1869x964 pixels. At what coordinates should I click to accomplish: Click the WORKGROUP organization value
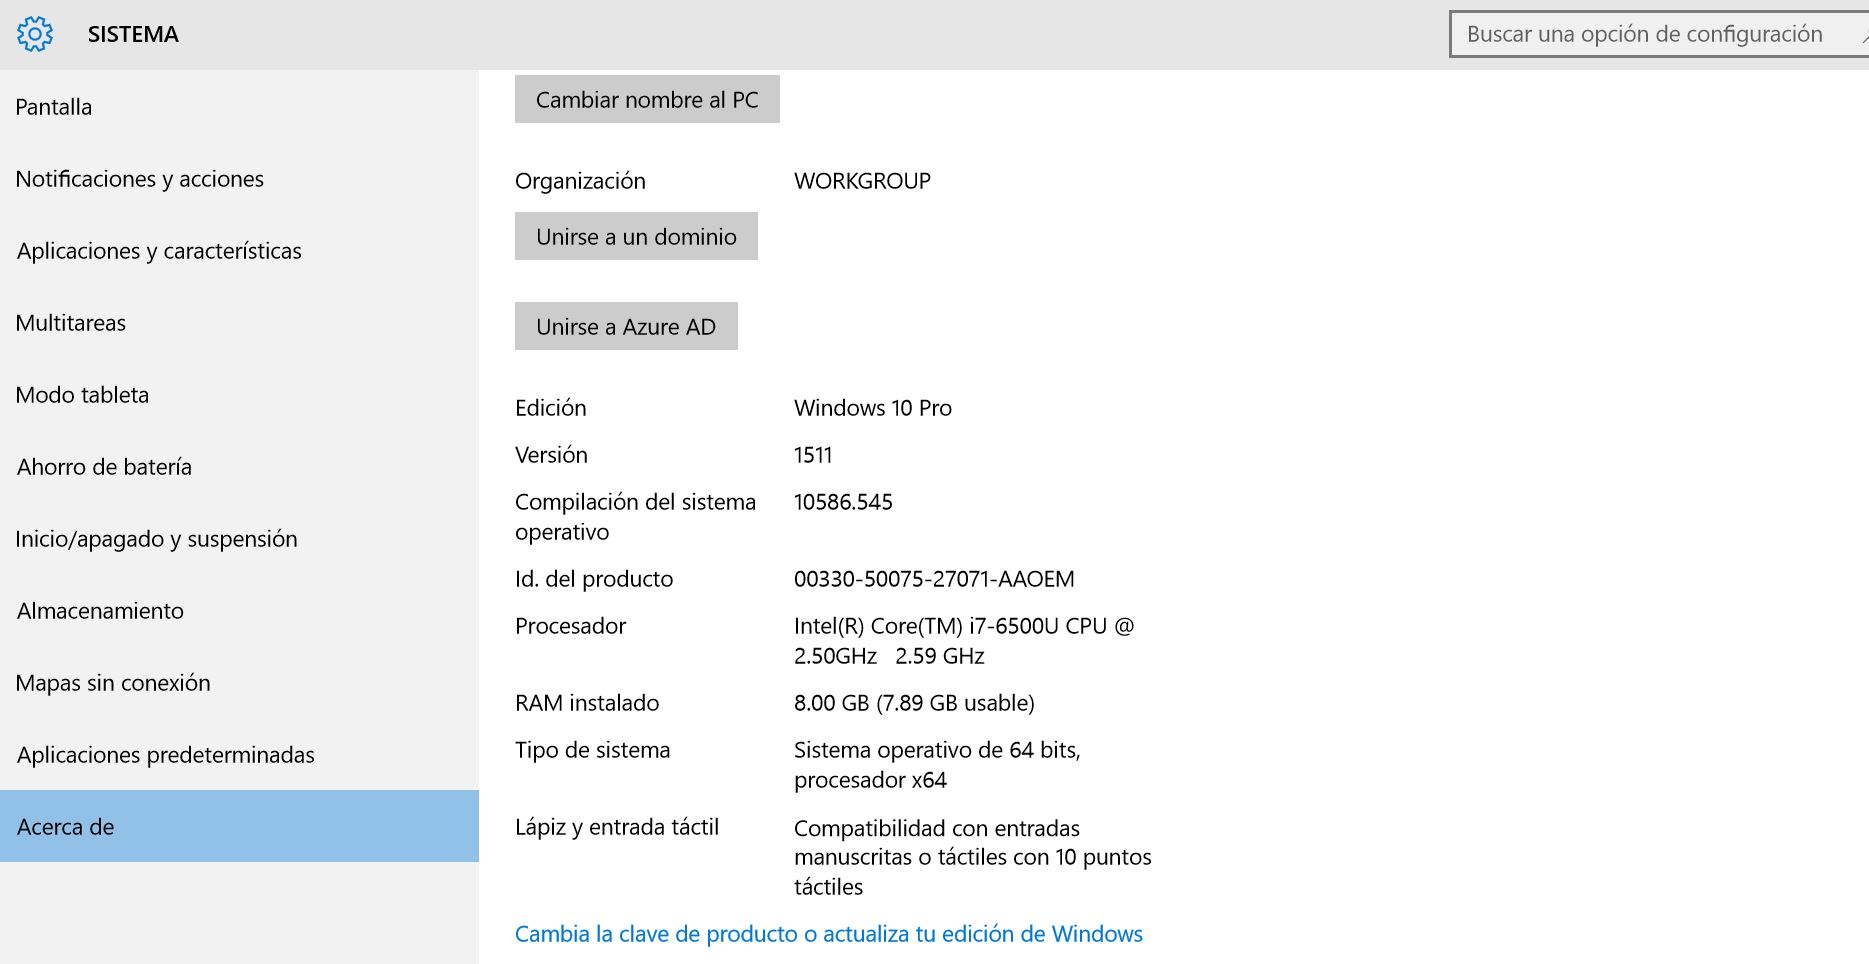click(862, 181)
